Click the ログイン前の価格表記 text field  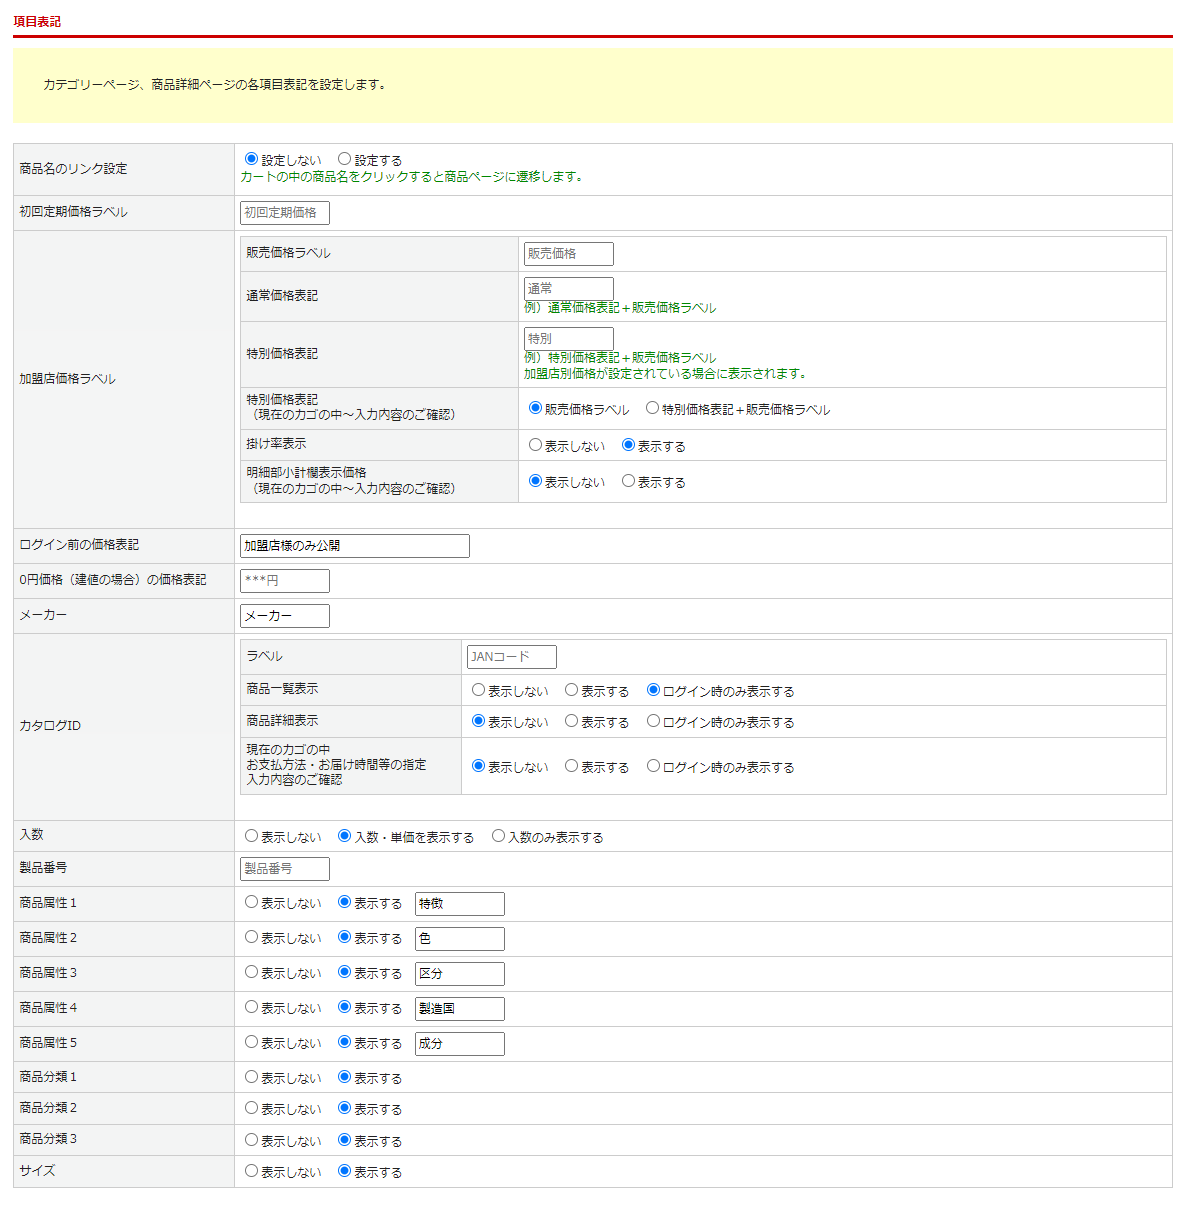coord(354,546)
